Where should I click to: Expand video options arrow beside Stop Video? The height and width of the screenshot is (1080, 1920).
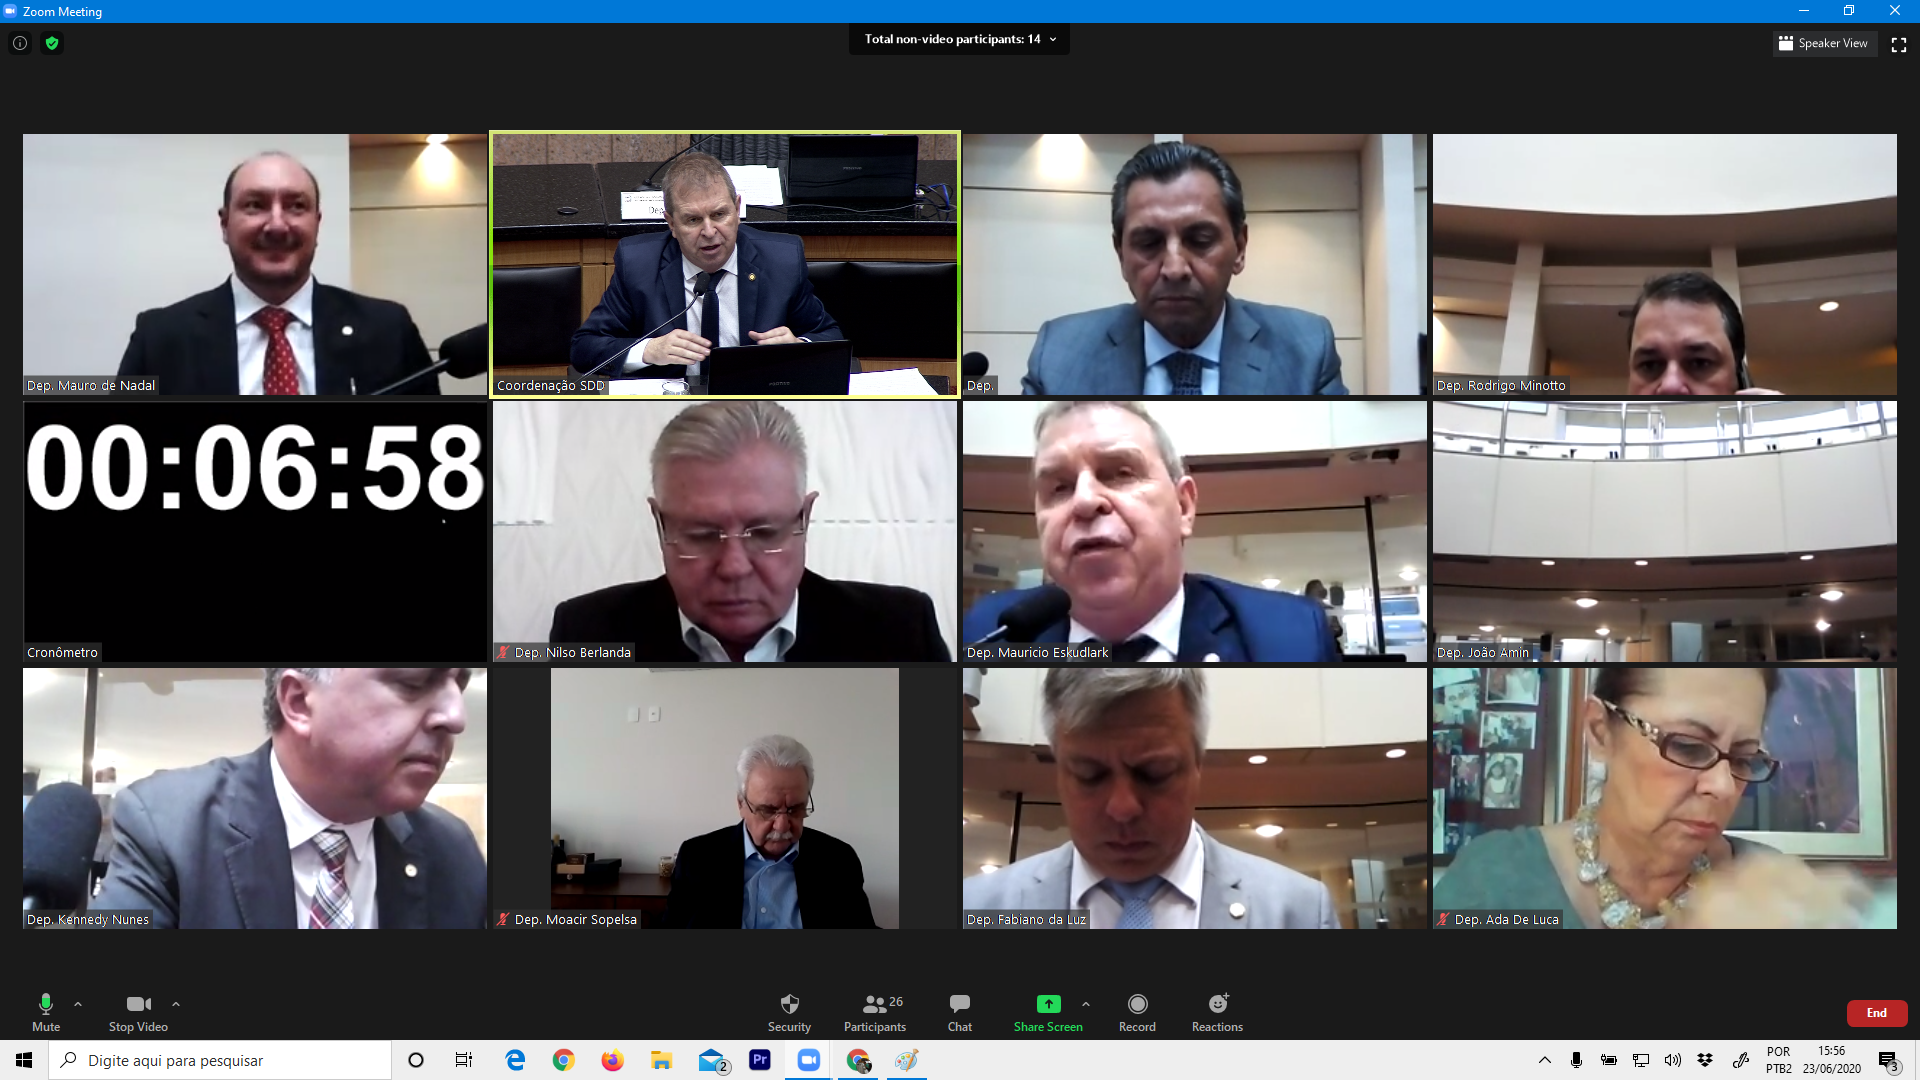[x=176, y=1004]
